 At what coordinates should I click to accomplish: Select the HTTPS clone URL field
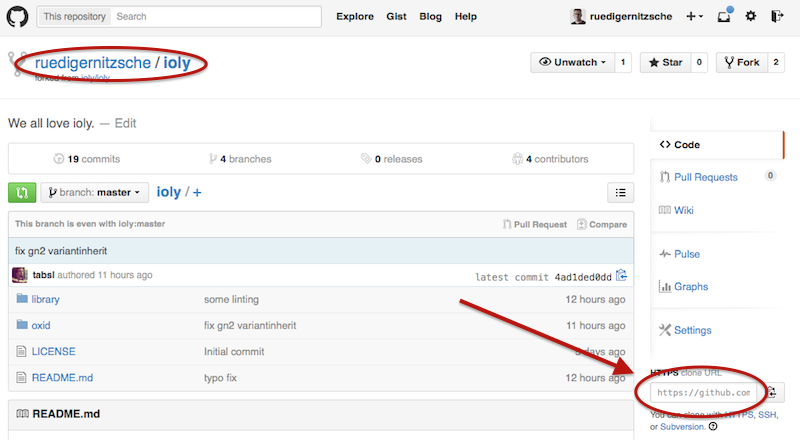tap(703, 393)
